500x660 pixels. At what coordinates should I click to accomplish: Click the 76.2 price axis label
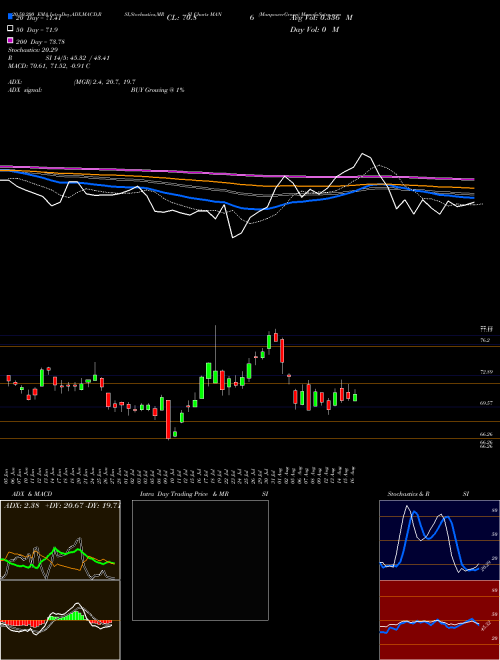click(x=485, y=340)
